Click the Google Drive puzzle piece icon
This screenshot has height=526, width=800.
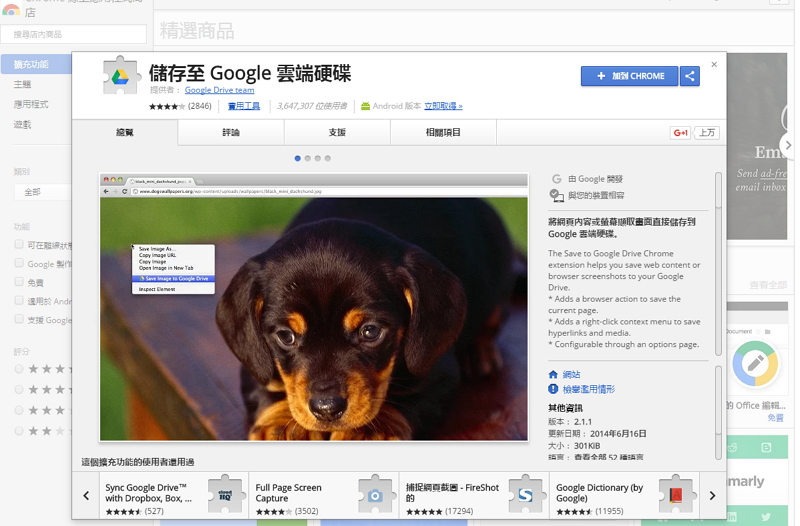pos(121,78)
